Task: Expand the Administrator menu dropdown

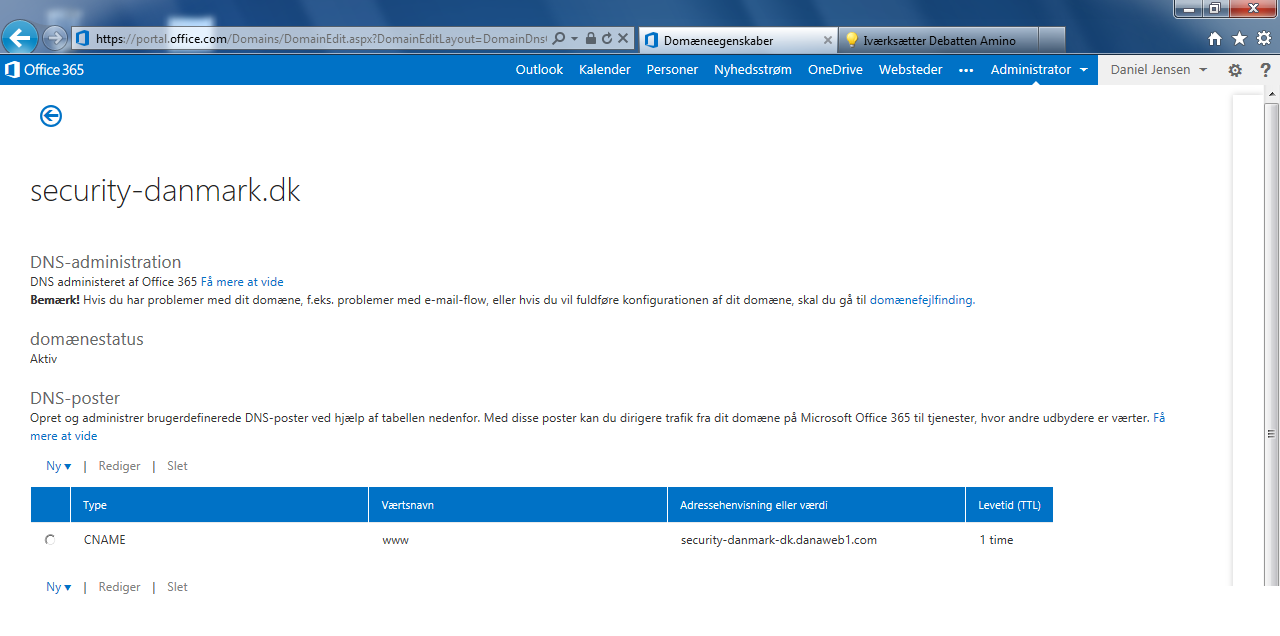Action: point(1039,70)
